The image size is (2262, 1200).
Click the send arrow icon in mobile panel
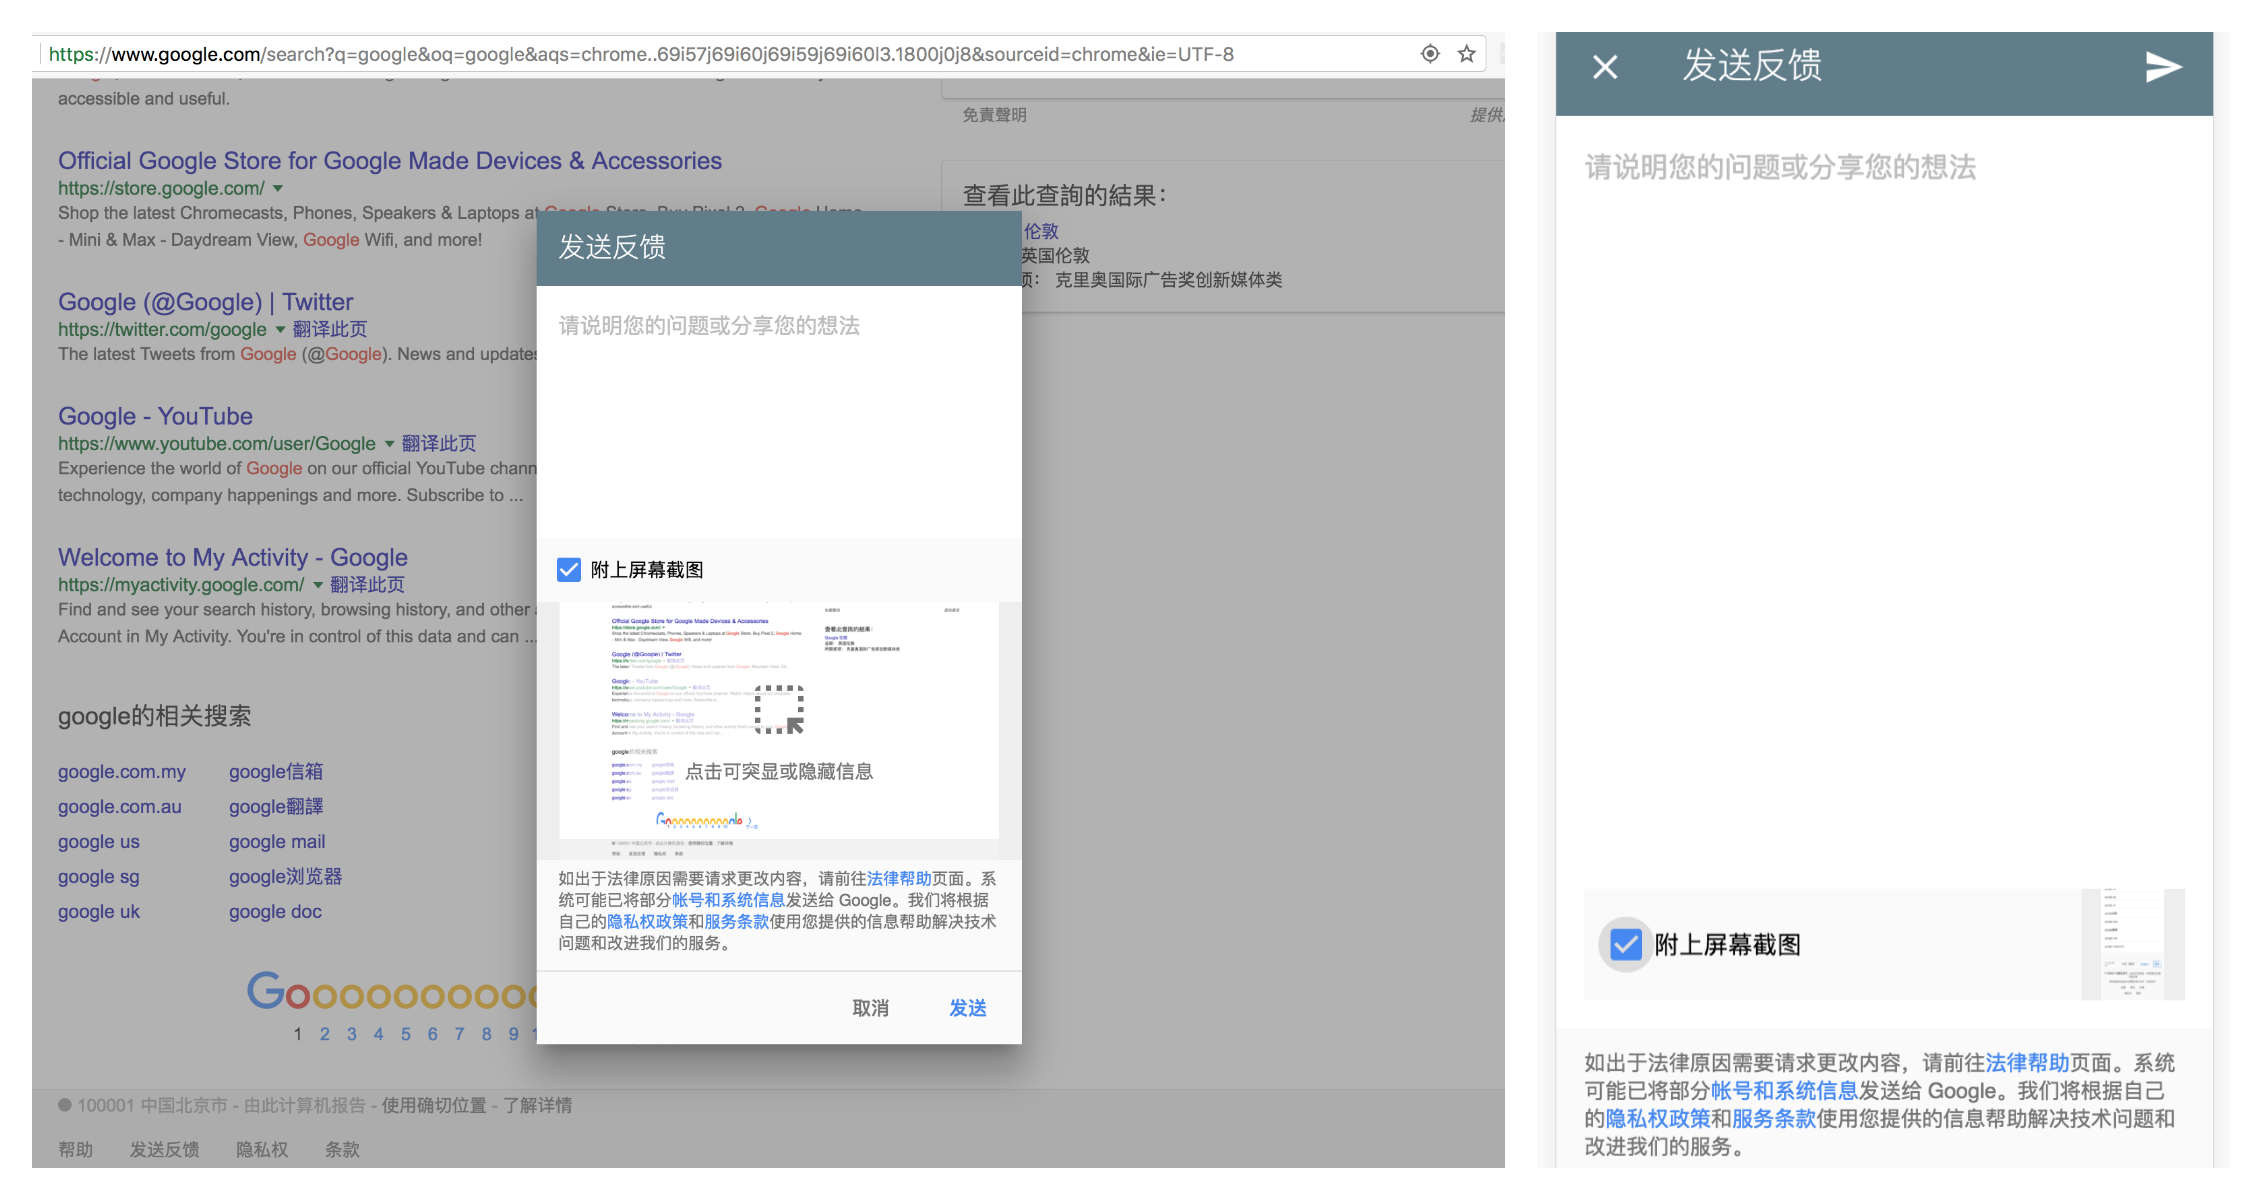pos(2163,67)
